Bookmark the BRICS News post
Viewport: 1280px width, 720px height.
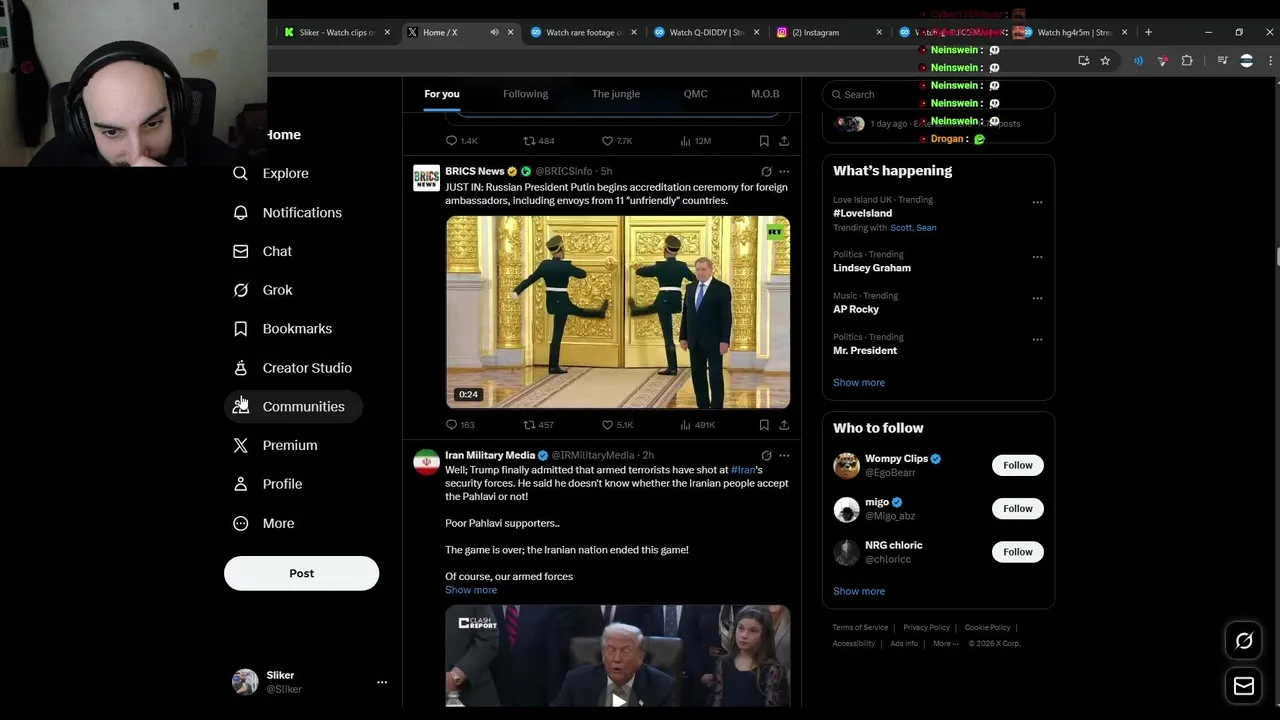(764, 425)
